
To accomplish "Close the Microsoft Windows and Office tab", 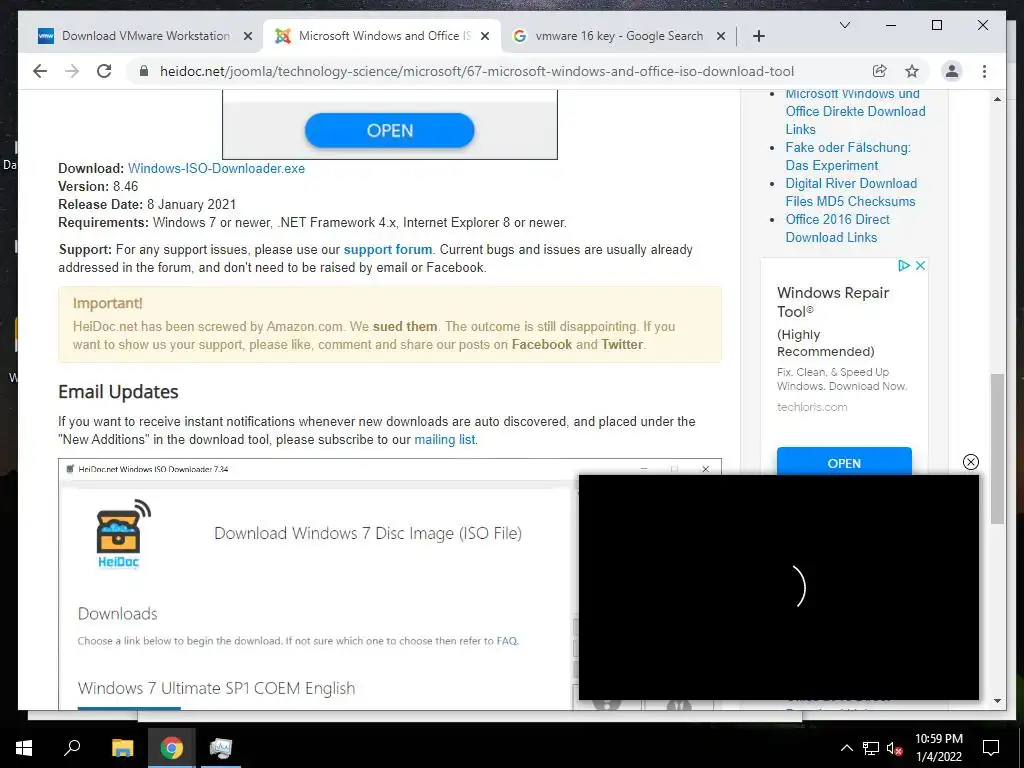I will [485, 37].
